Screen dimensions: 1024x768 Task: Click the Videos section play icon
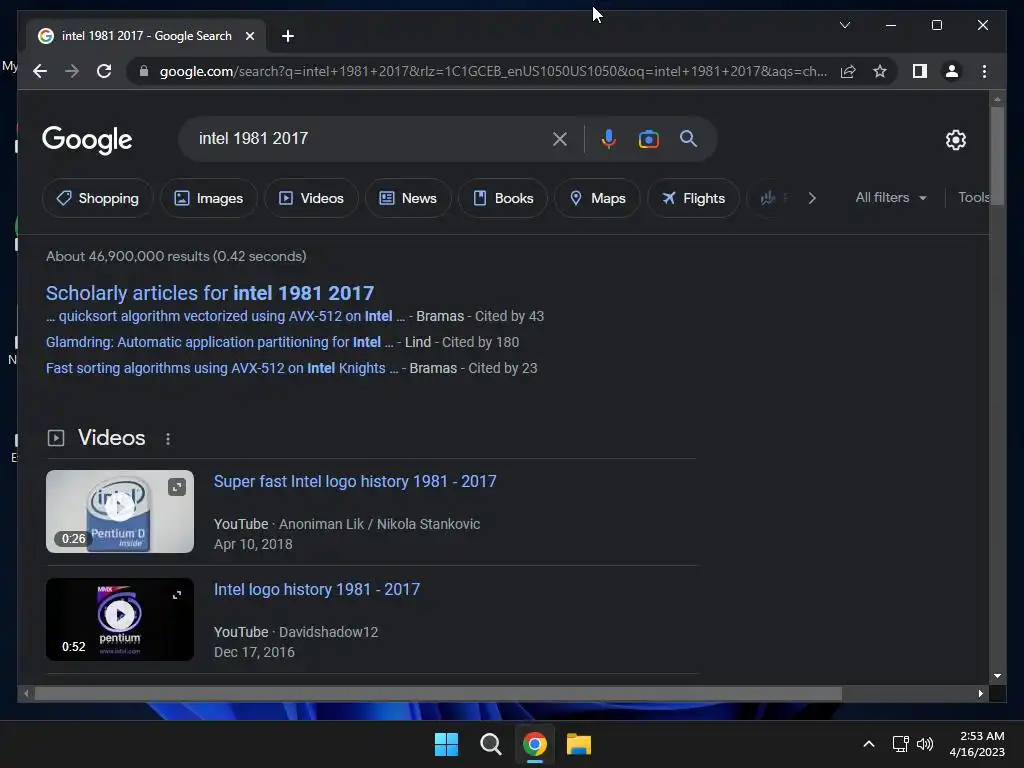pyautogui.click(x=56, y=438)
